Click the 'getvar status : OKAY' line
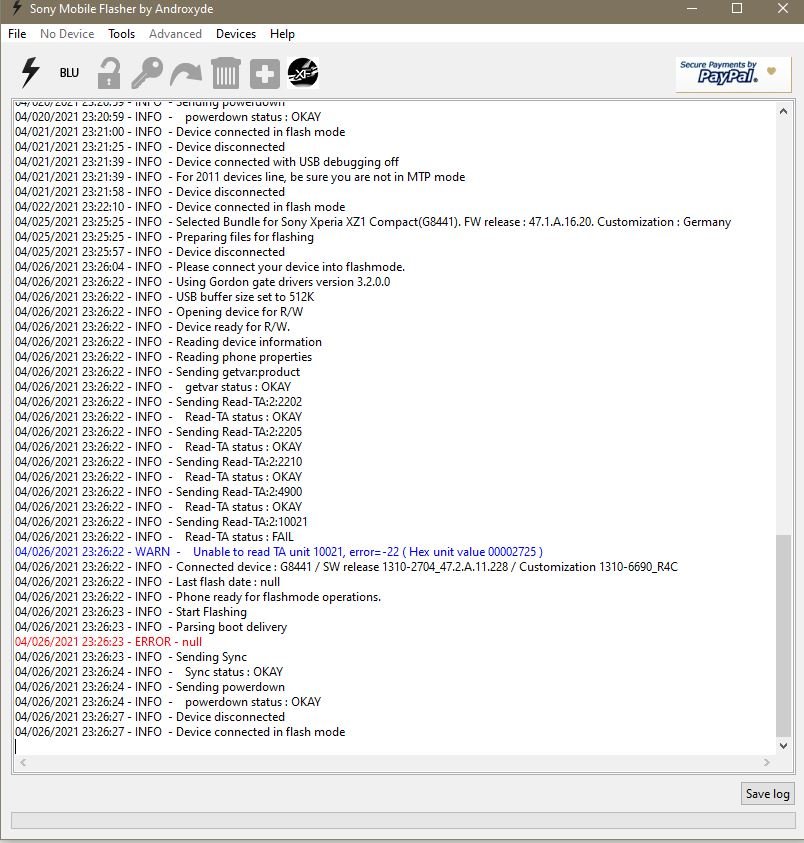This screenshot has width=804, height=843. point(153,387)
